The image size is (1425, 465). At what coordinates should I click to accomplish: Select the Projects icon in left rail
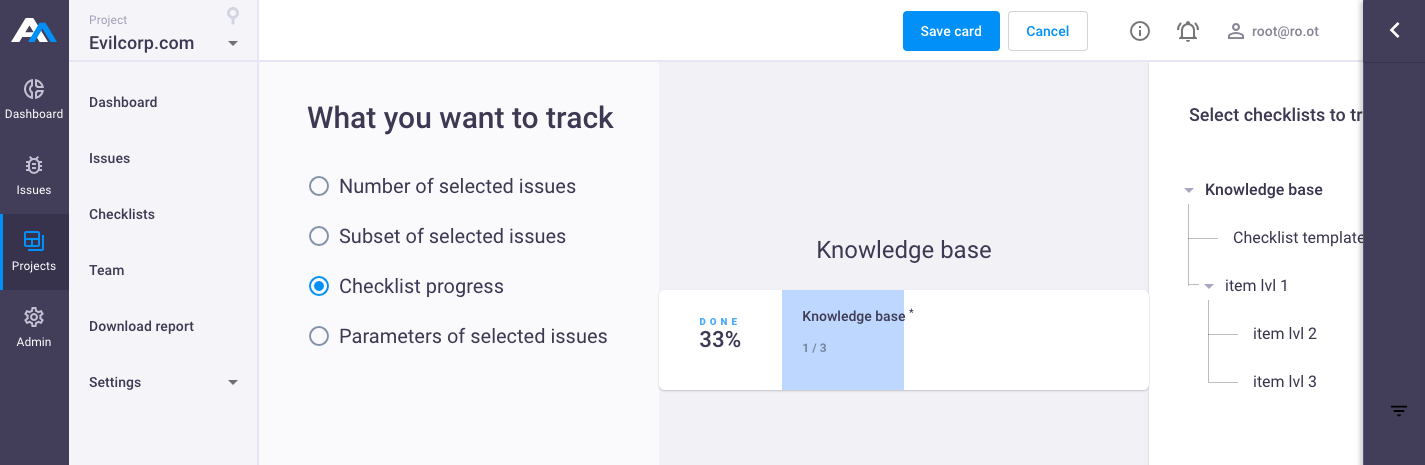tap(34, 241)
